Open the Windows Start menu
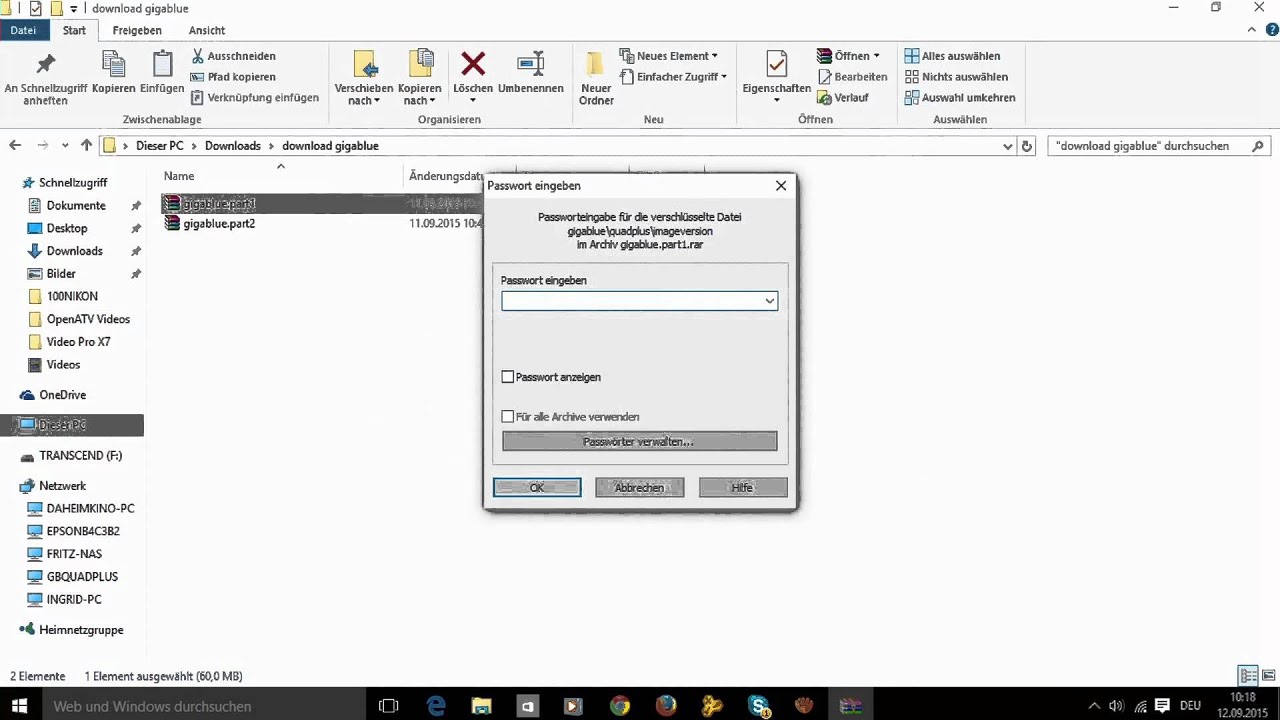The height and width of the screenshot is (720, 1280). pyautogui.click(x=19, y=706)
